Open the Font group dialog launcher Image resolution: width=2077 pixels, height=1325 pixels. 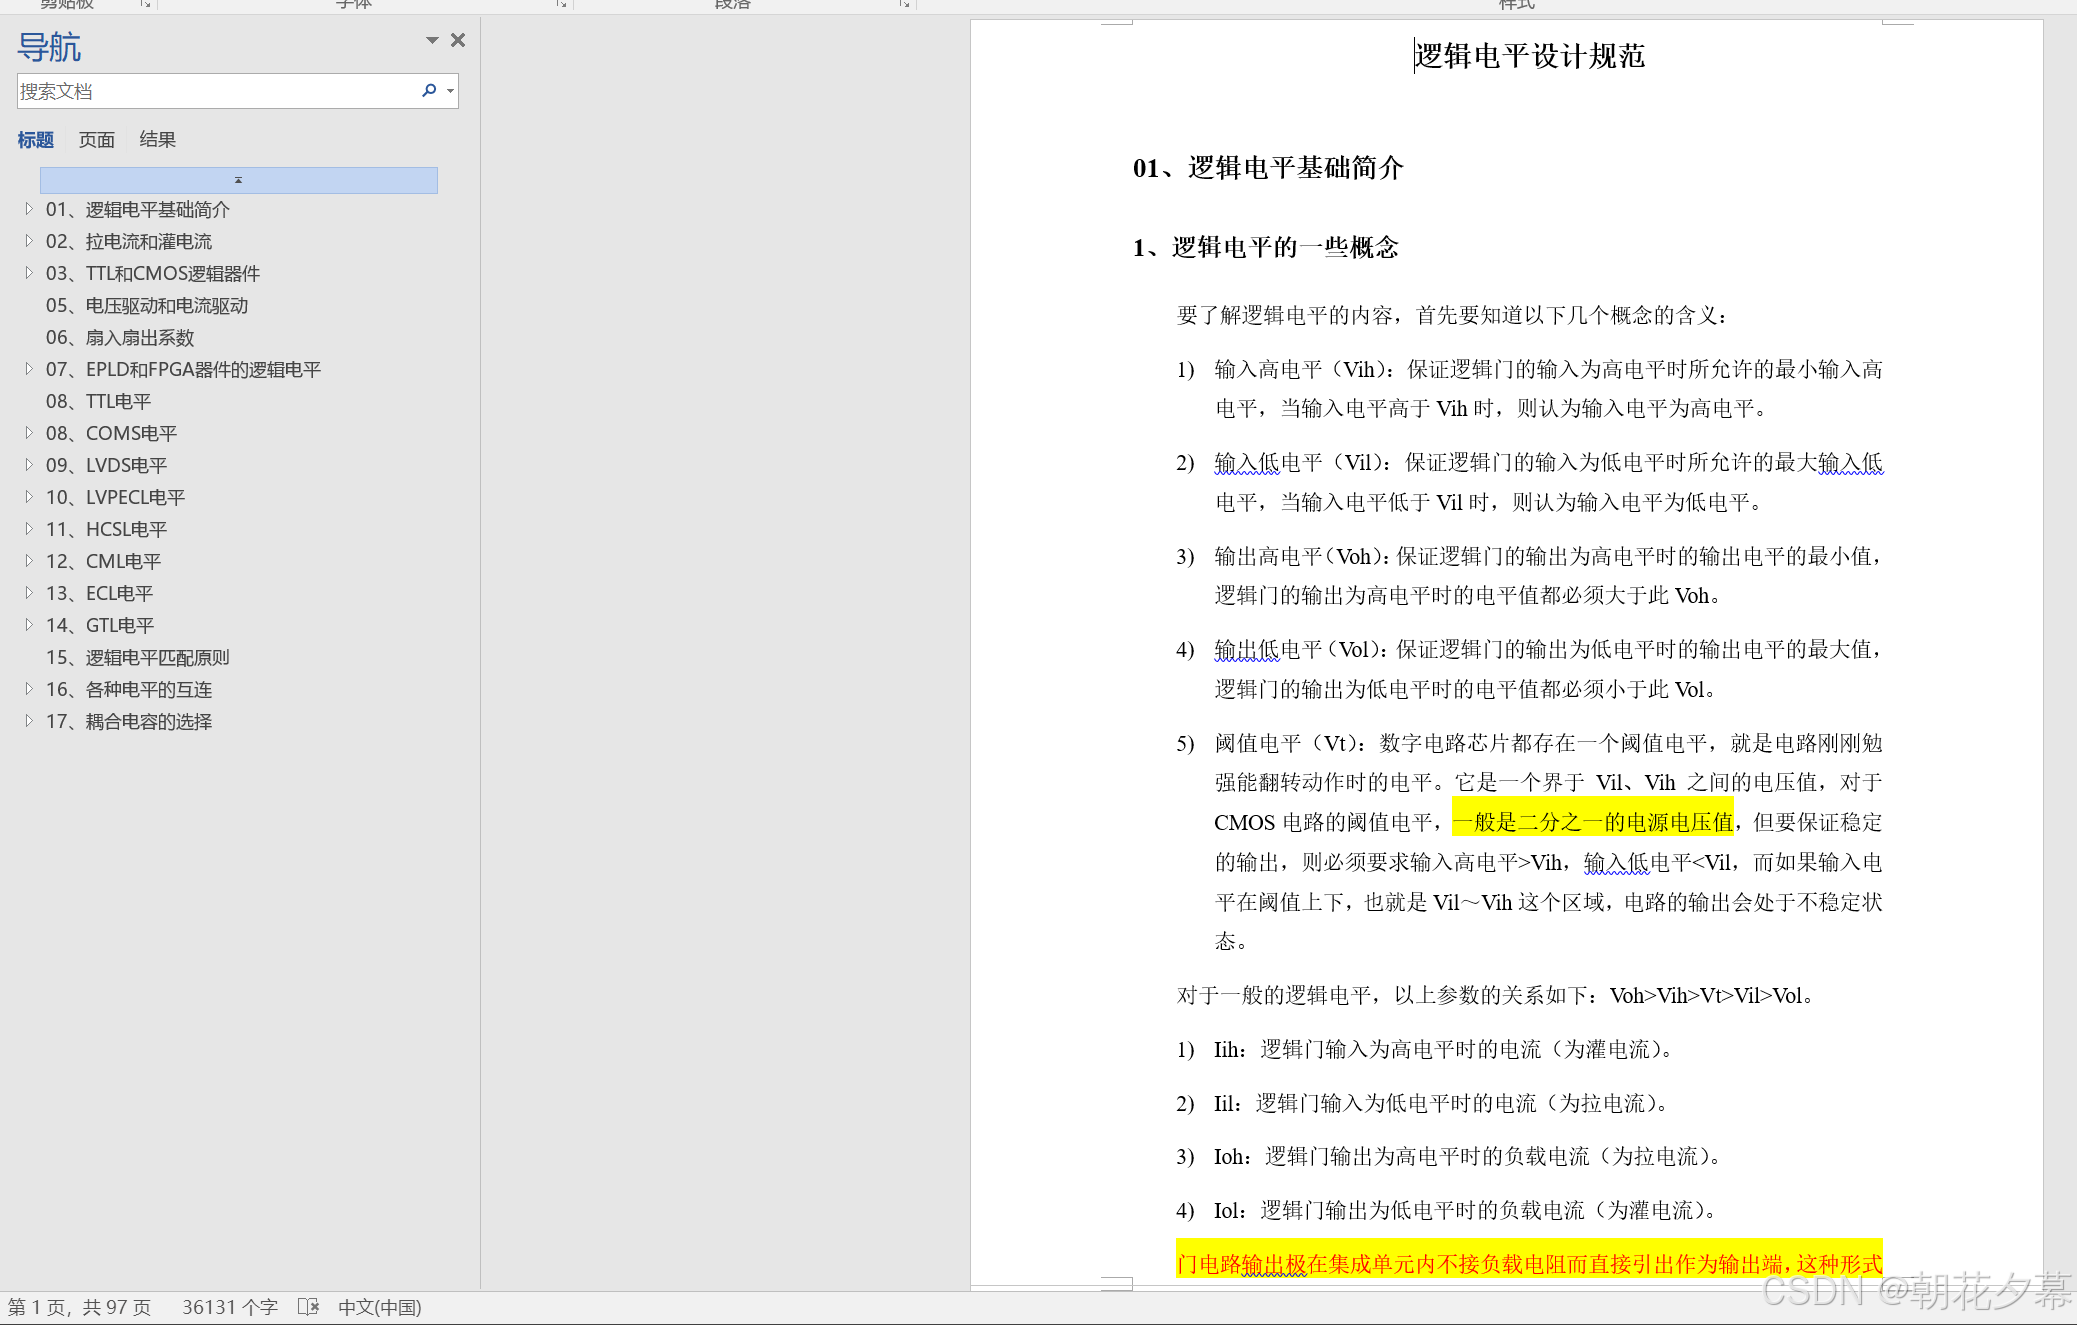point(561,4)
